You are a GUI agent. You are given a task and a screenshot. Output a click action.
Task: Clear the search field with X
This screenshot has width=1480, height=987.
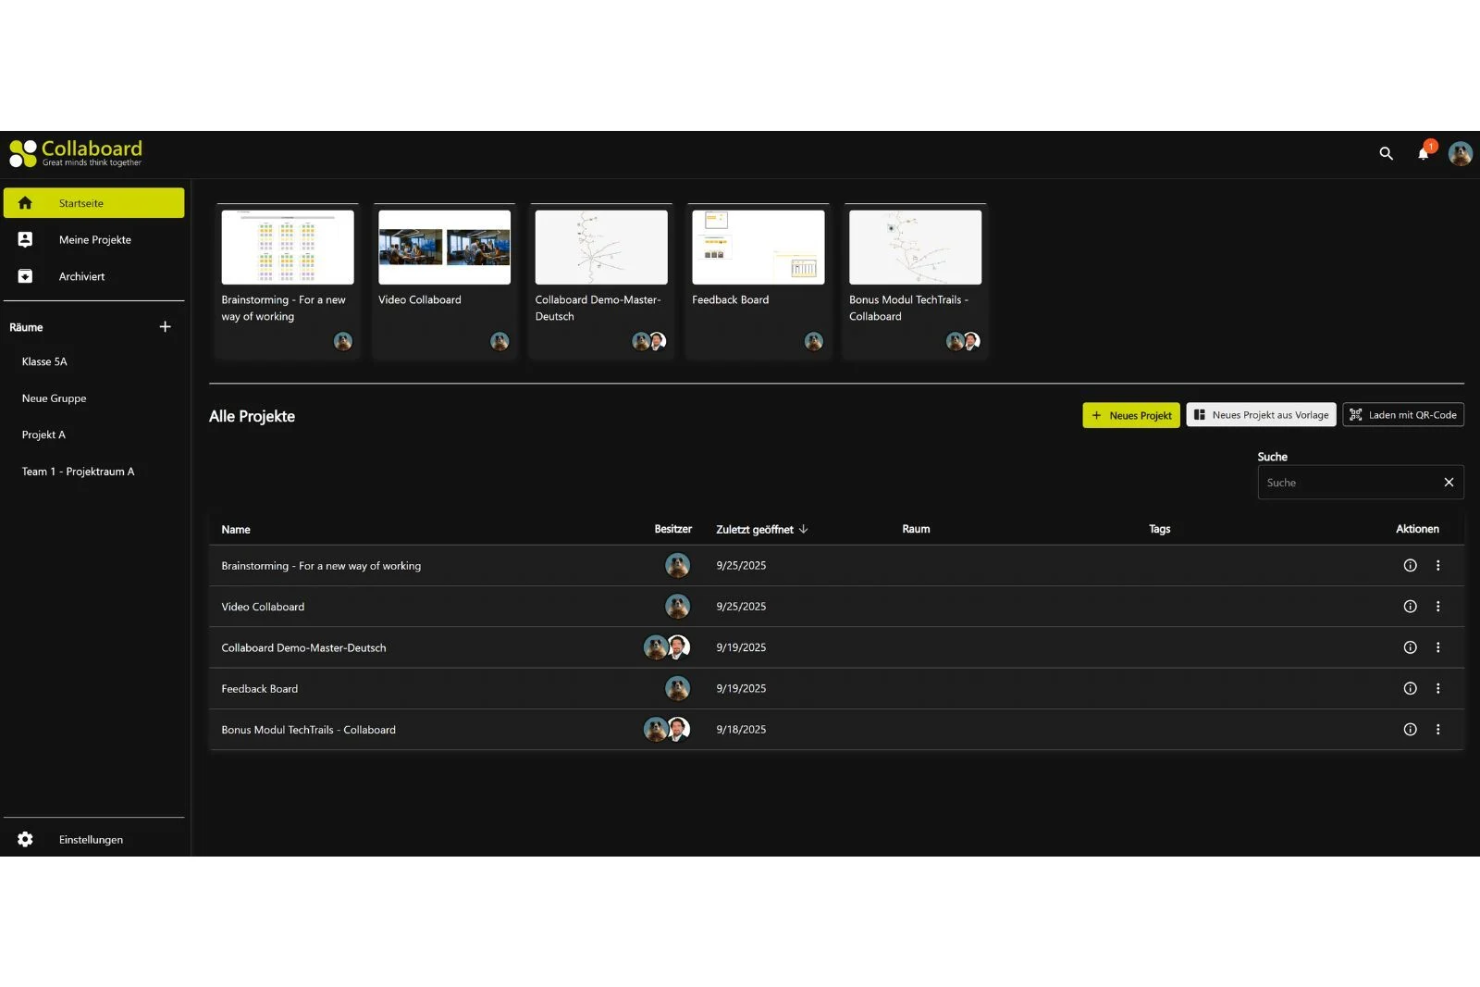coord(1448,483)
